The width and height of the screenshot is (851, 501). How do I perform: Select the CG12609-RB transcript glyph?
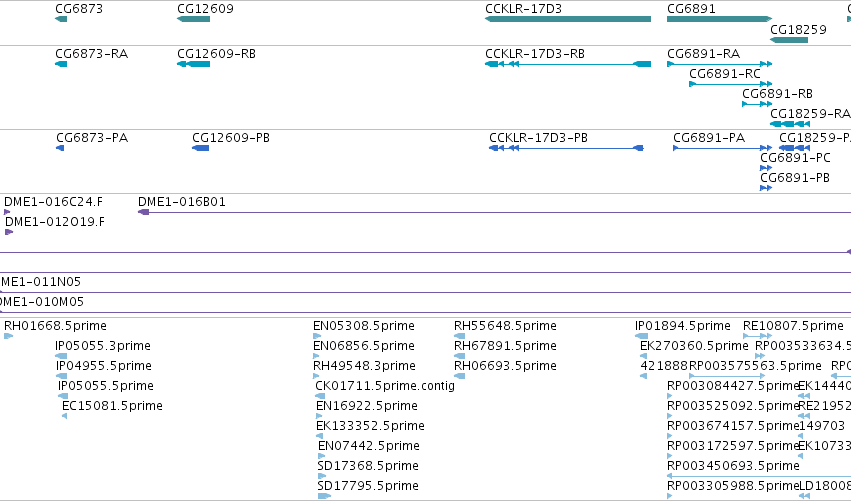(x=193, y=64)
